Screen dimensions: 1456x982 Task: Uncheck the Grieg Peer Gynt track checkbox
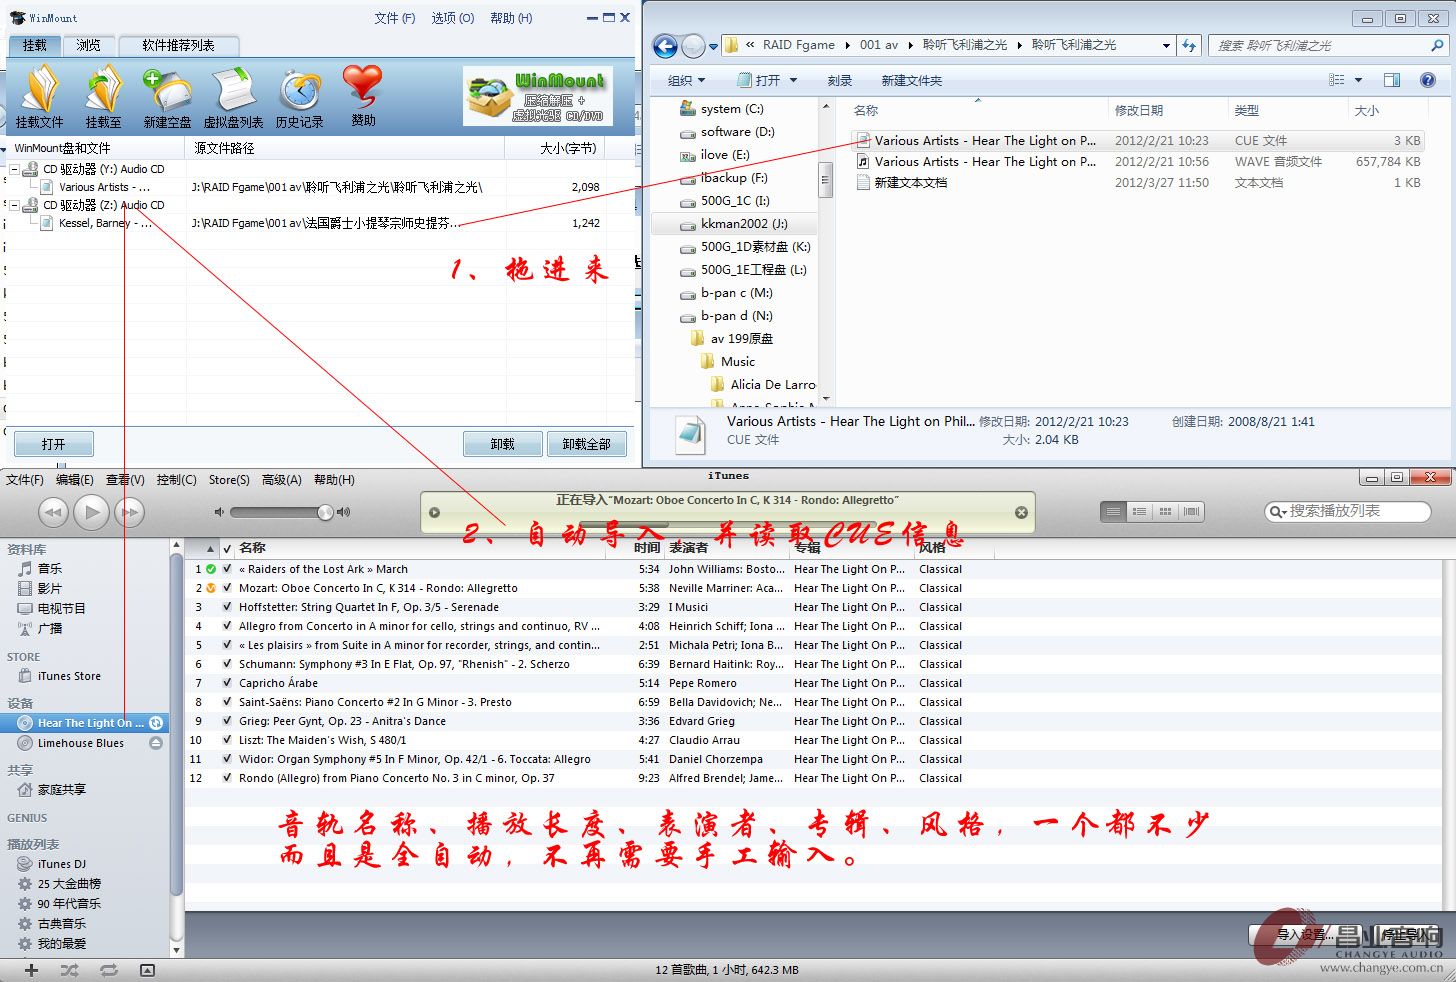[228, 721]
